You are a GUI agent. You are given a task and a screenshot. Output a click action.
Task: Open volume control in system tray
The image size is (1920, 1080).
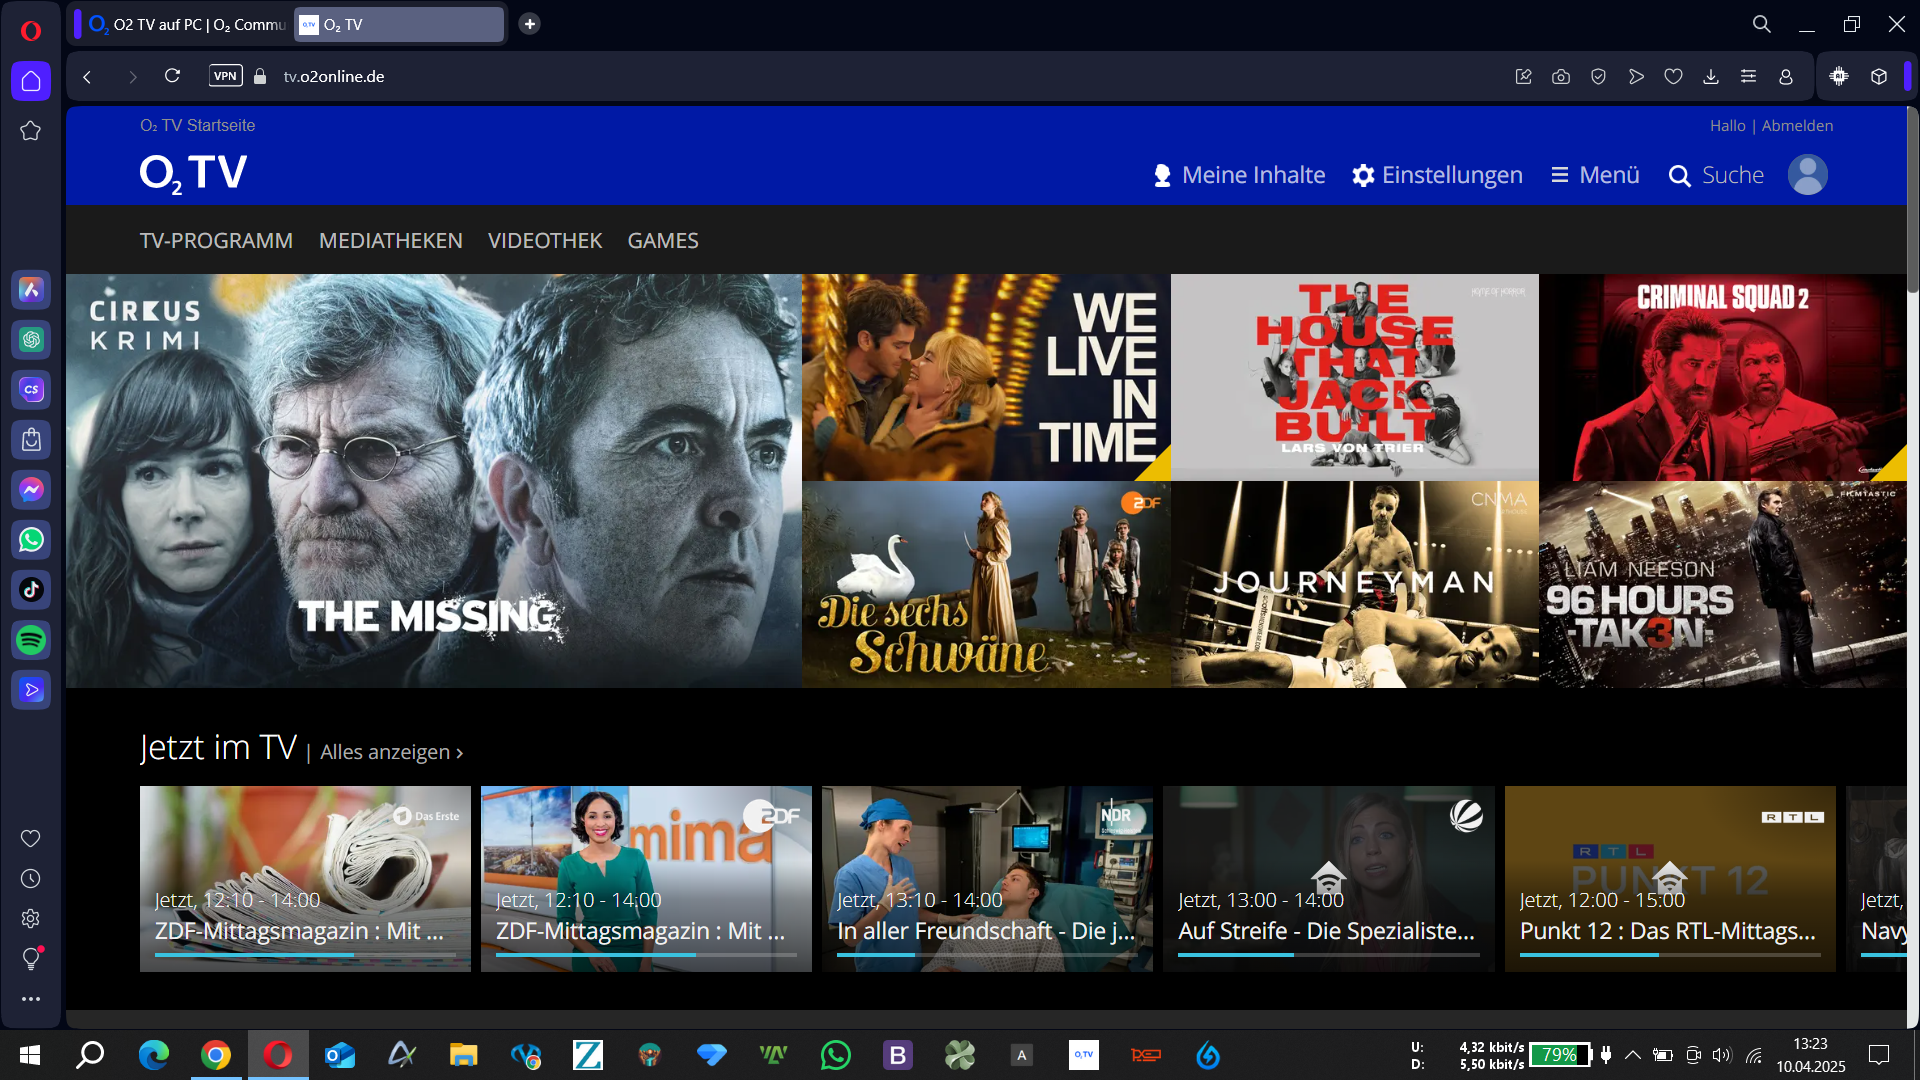pyautogui.click(x=1721, y=1055)
